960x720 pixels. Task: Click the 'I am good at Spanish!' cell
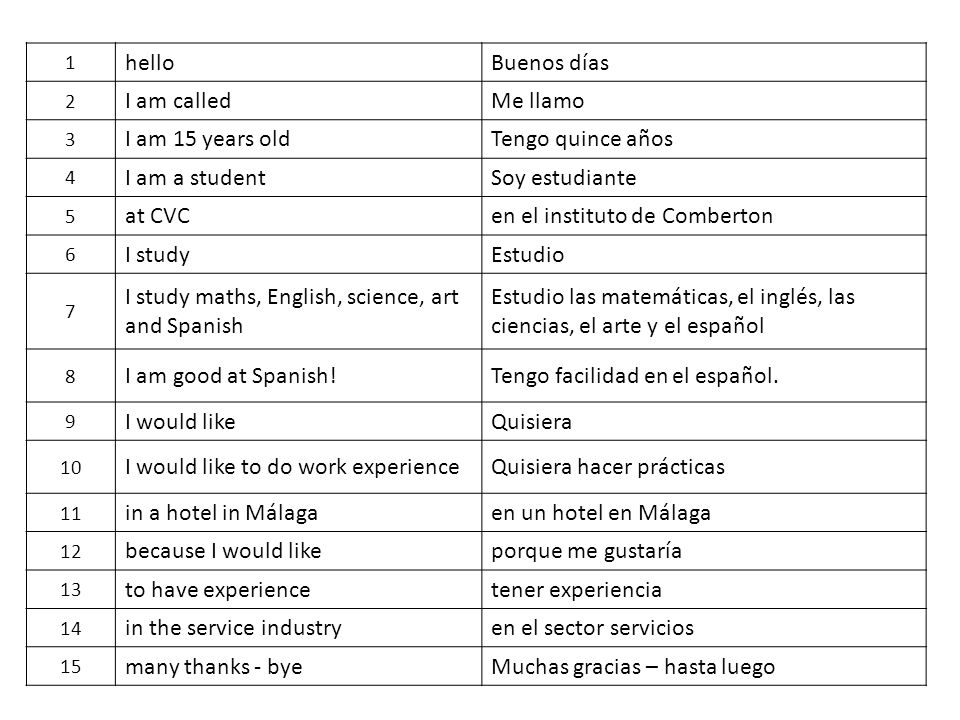click(298, 375)
